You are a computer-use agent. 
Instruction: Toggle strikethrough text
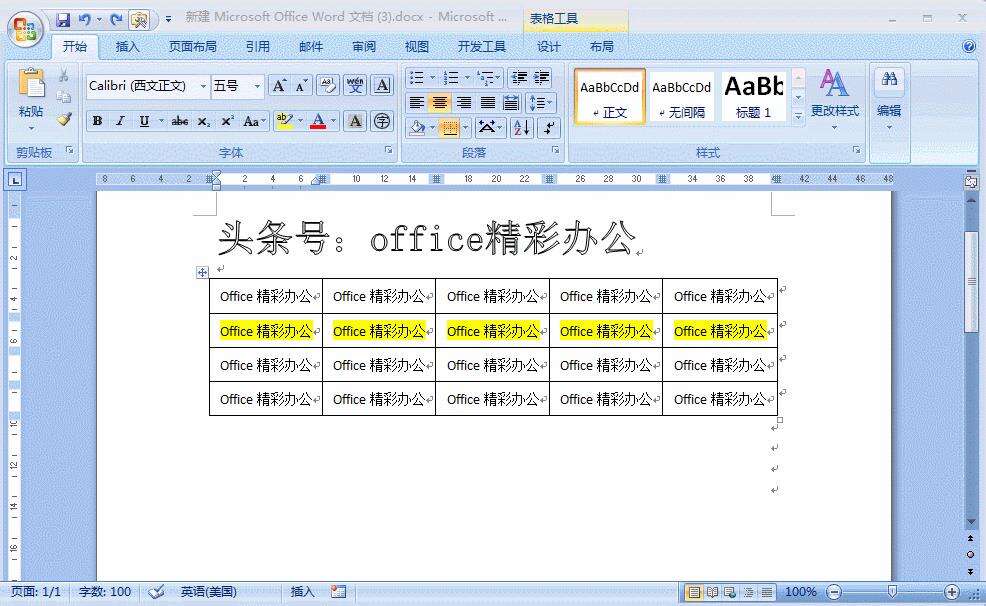180,121
